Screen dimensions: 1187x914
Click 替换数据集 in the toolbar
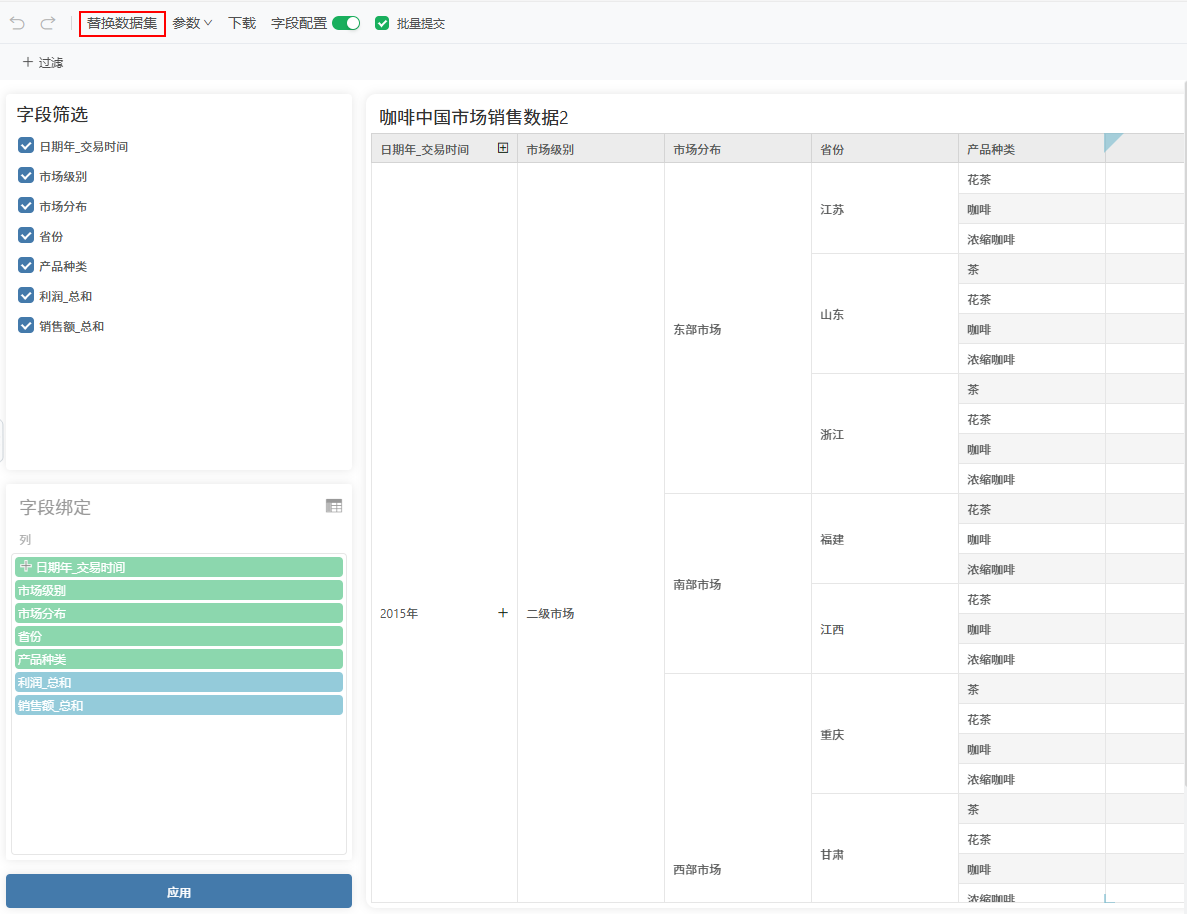122,23
